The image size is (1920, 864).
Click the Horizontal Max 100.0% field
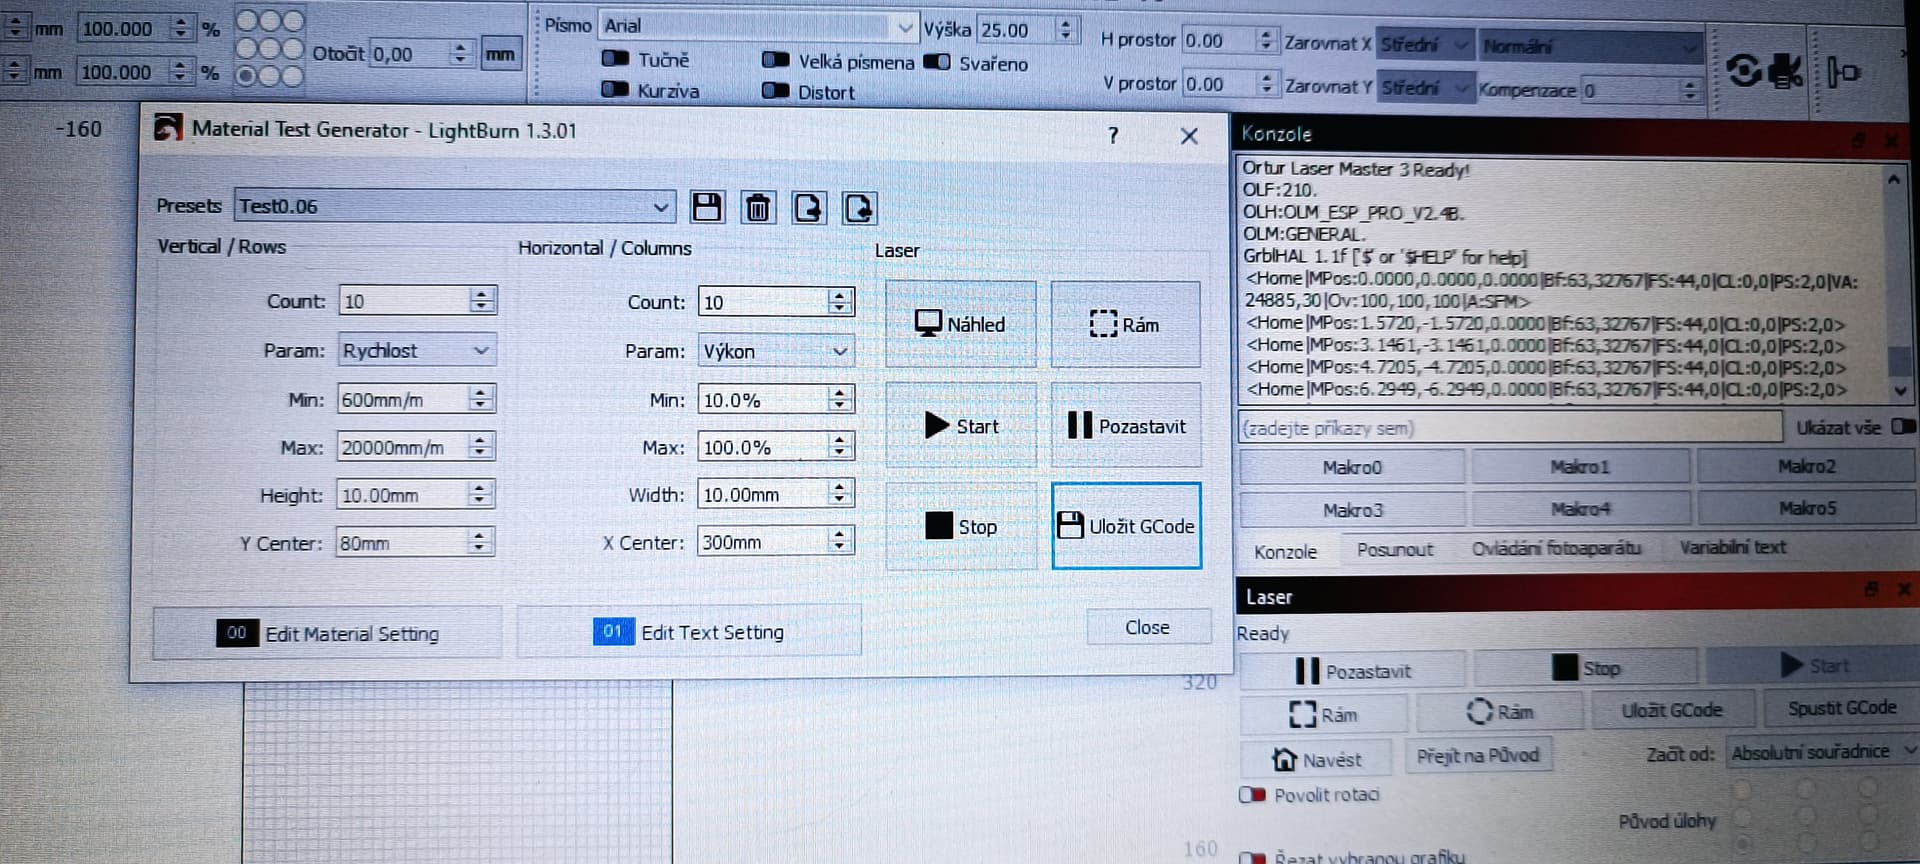(x=763, y=447)
